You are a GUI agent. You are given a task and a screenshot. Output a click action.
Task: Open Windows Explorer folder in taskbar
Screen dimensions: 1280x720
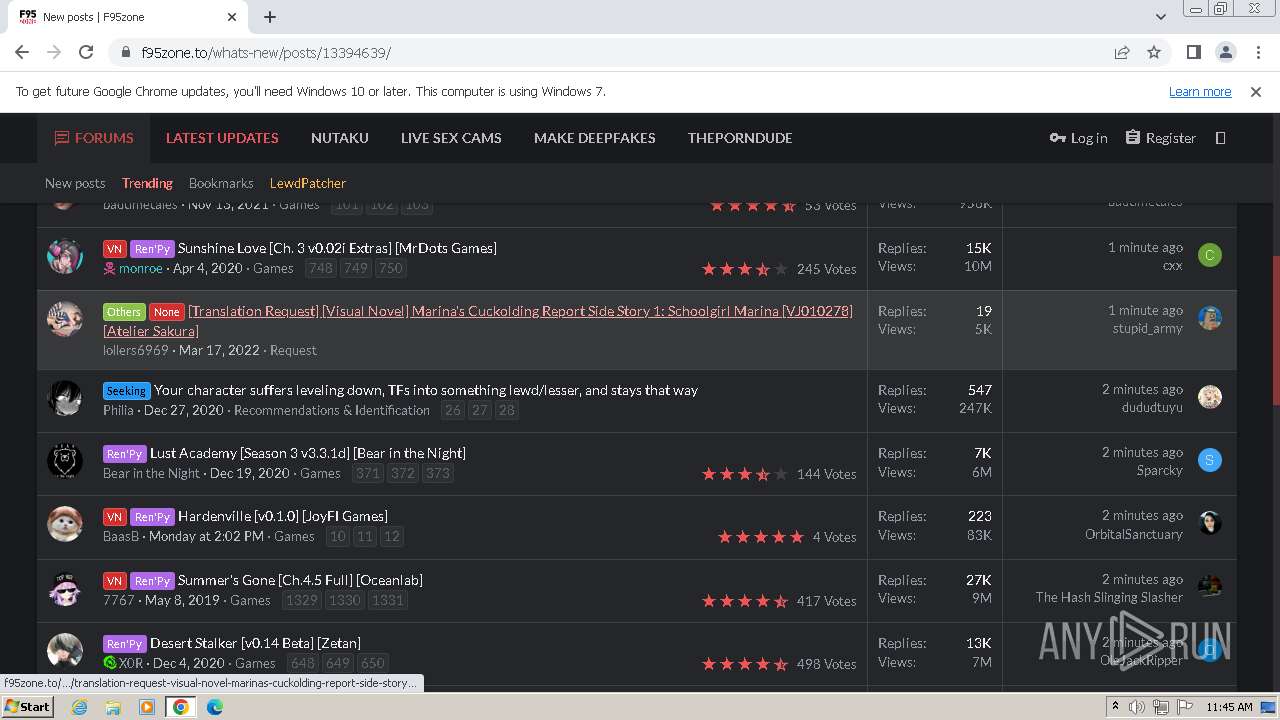(x=113, y=707)
